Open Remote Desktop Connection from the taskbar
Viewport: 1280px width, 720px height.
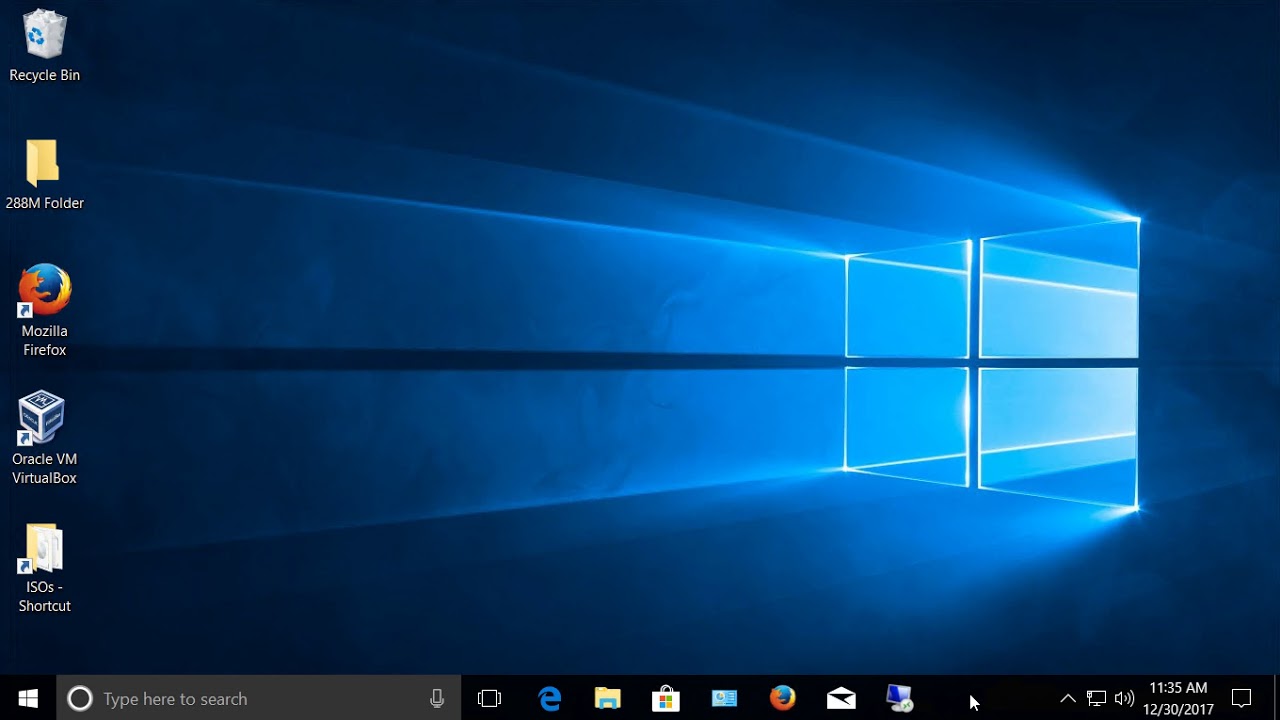tap(898, 698)
